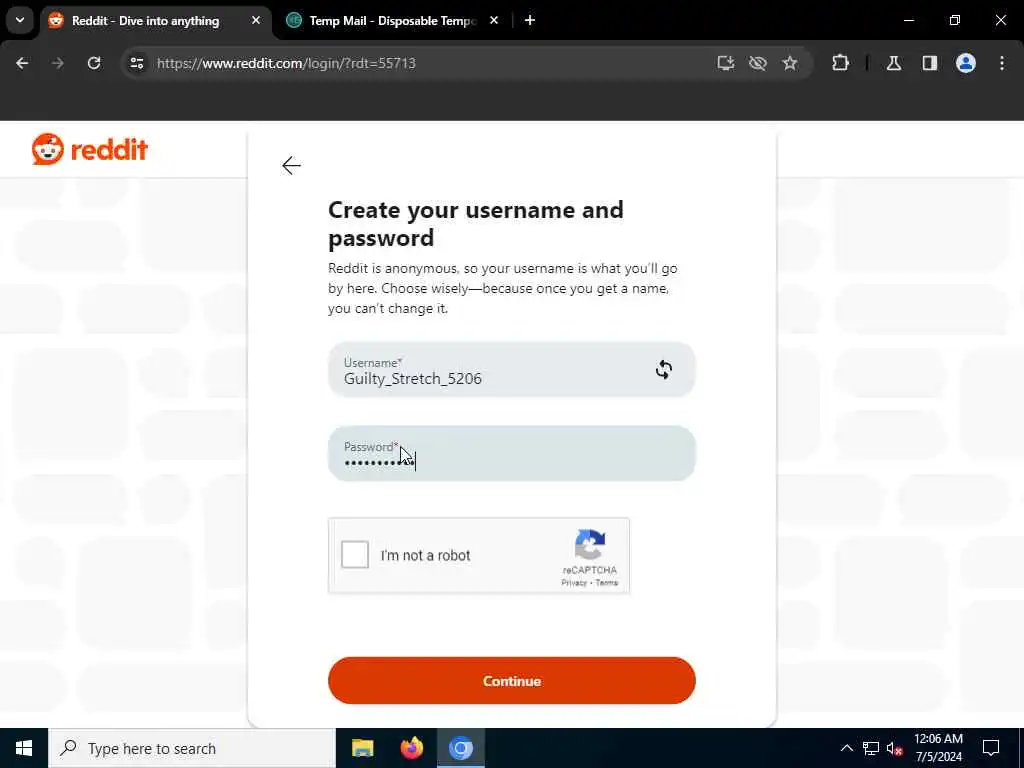Click the Continue button

pos(511,680)
